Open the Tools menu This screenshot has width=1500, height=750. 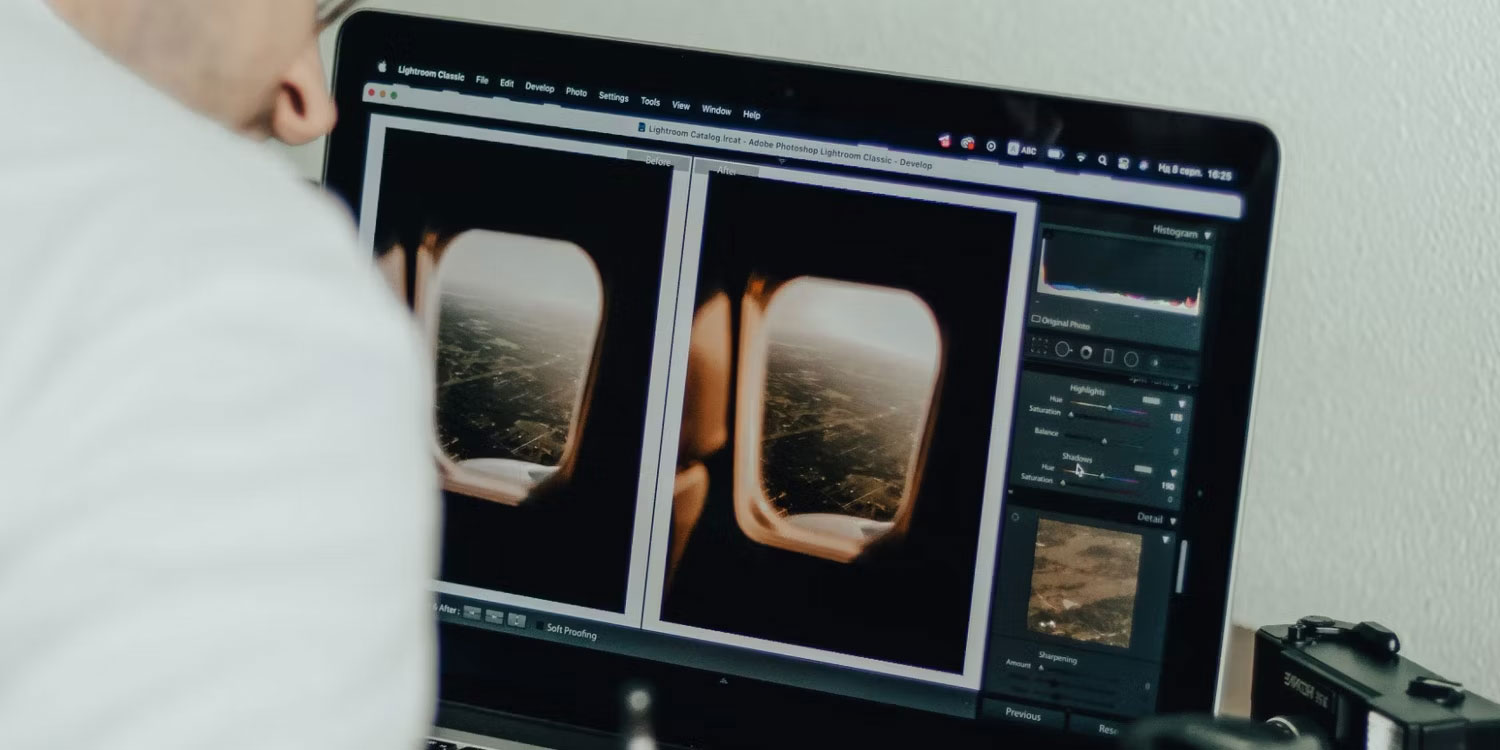(650, 102)
